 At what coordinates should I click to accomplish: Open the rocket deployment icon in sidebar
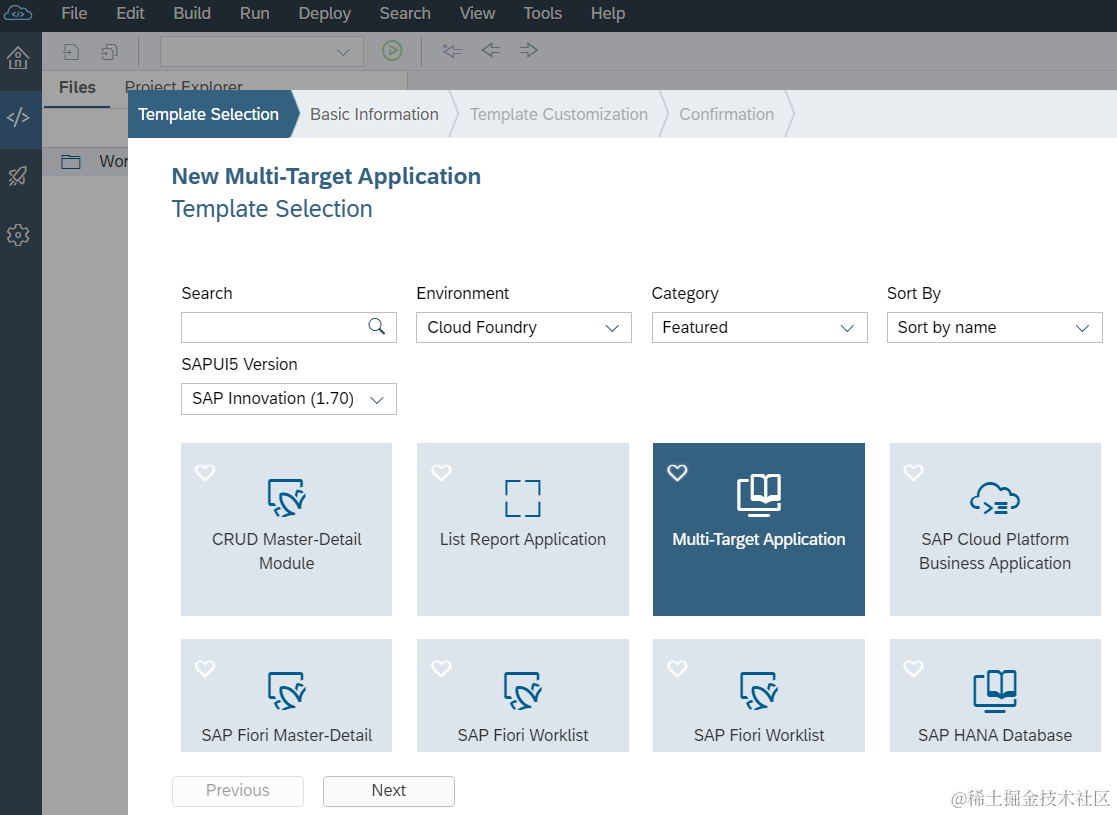point(18,176)
